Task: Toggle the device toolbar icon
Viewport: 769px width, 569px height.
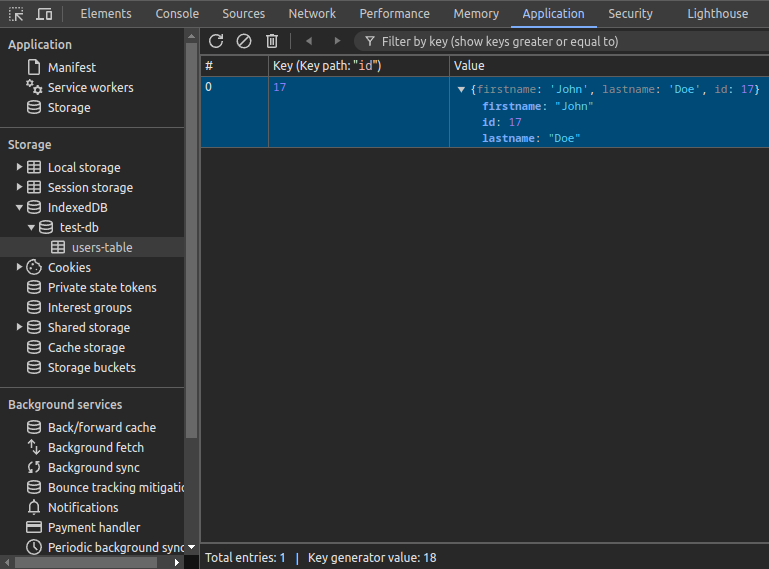Action: coord(44,14)
